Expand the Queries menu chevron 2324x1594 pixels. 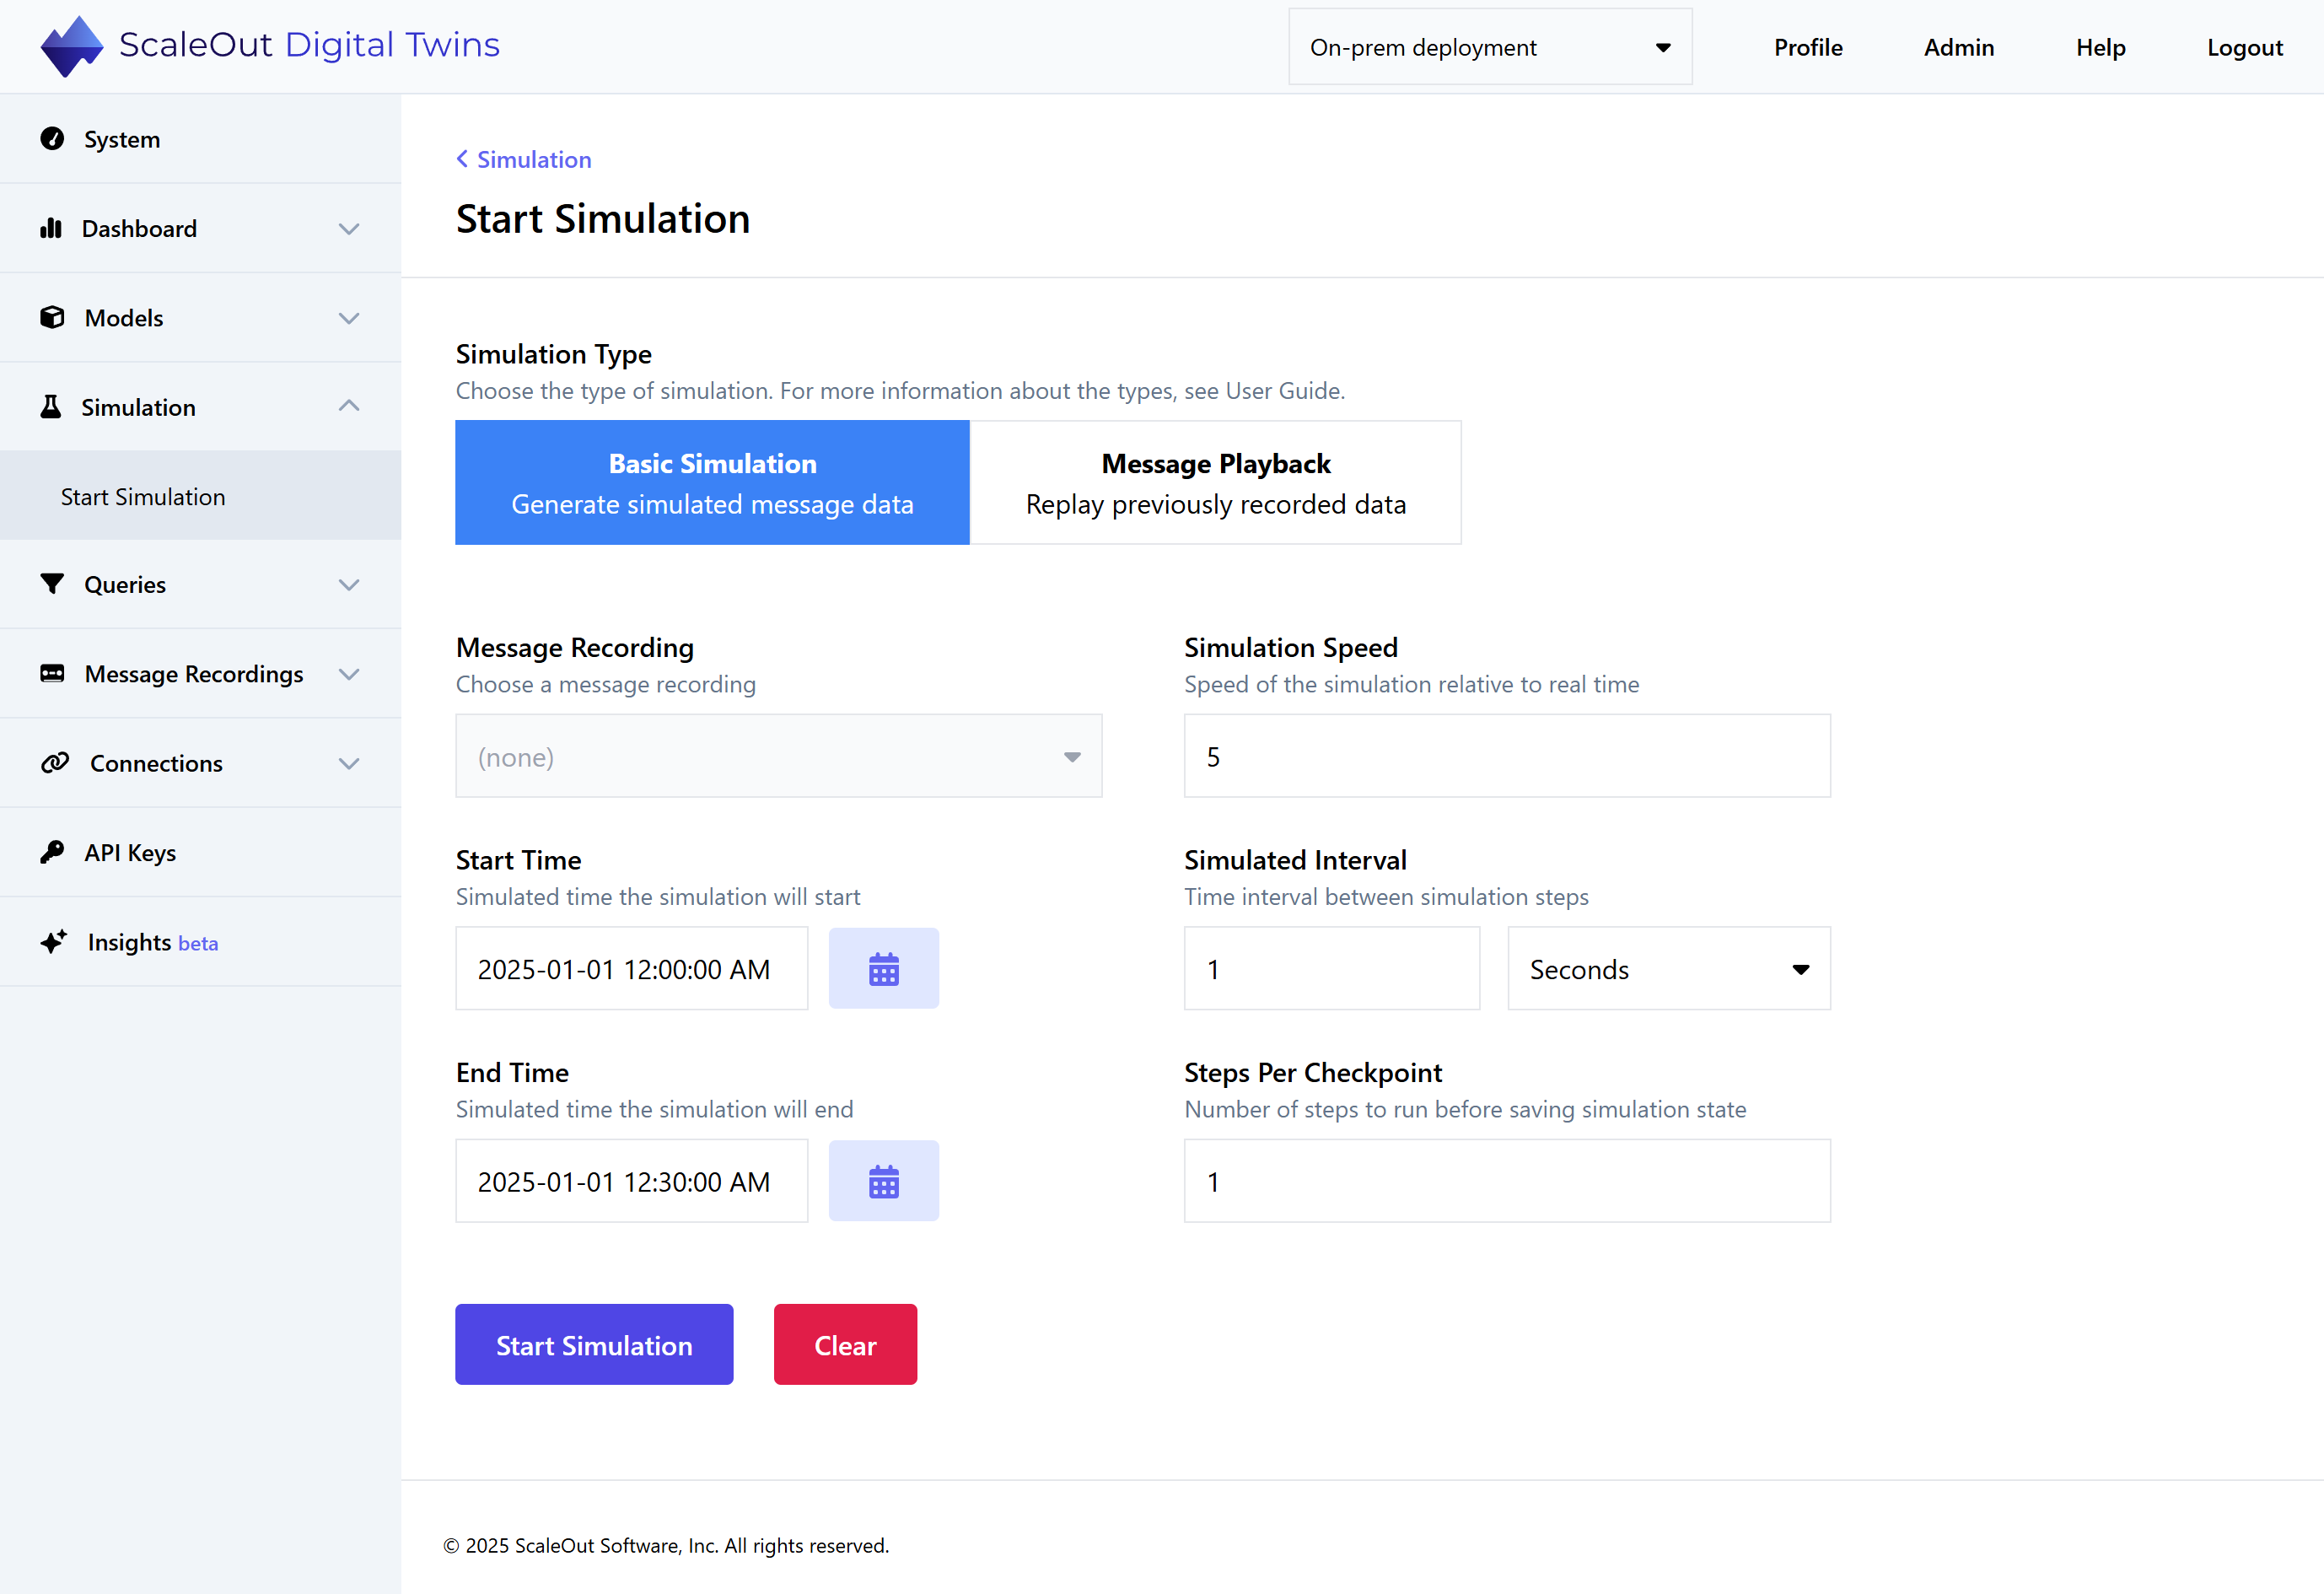point(349,585)
